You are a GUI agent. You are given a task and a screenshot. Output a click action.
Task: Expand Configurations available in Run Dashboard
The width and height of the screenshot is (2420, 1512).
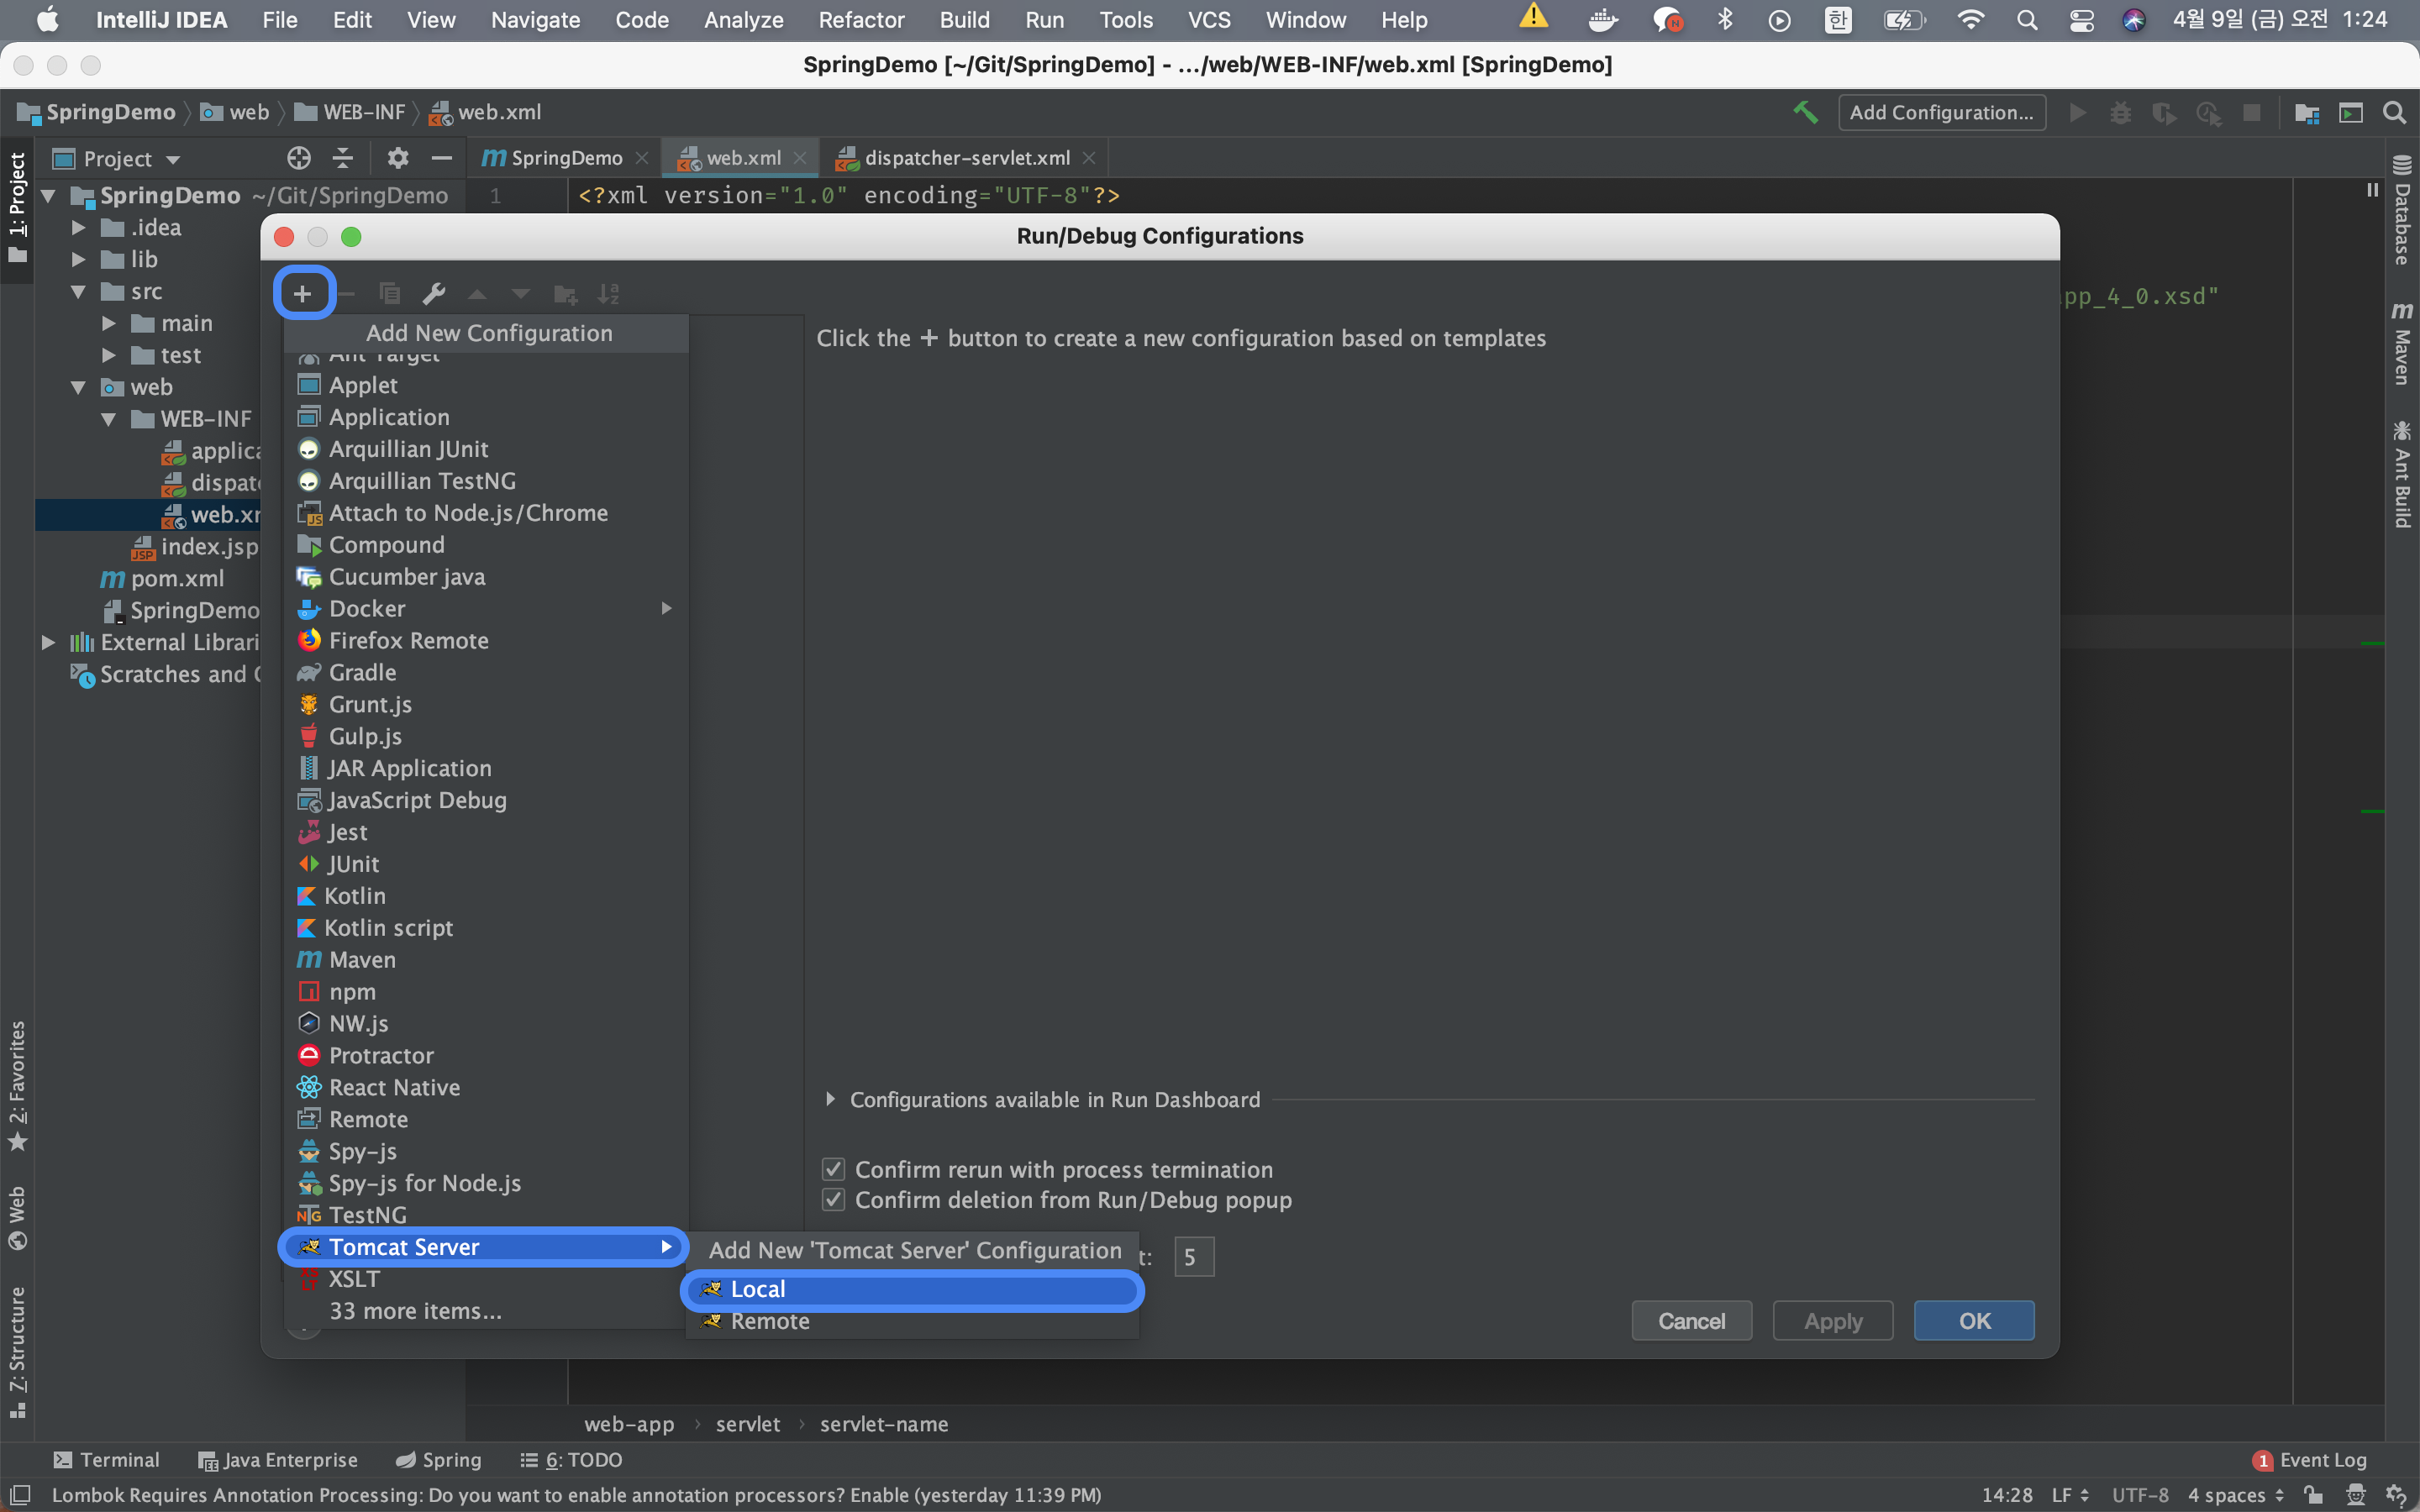tap(830, 1099)
